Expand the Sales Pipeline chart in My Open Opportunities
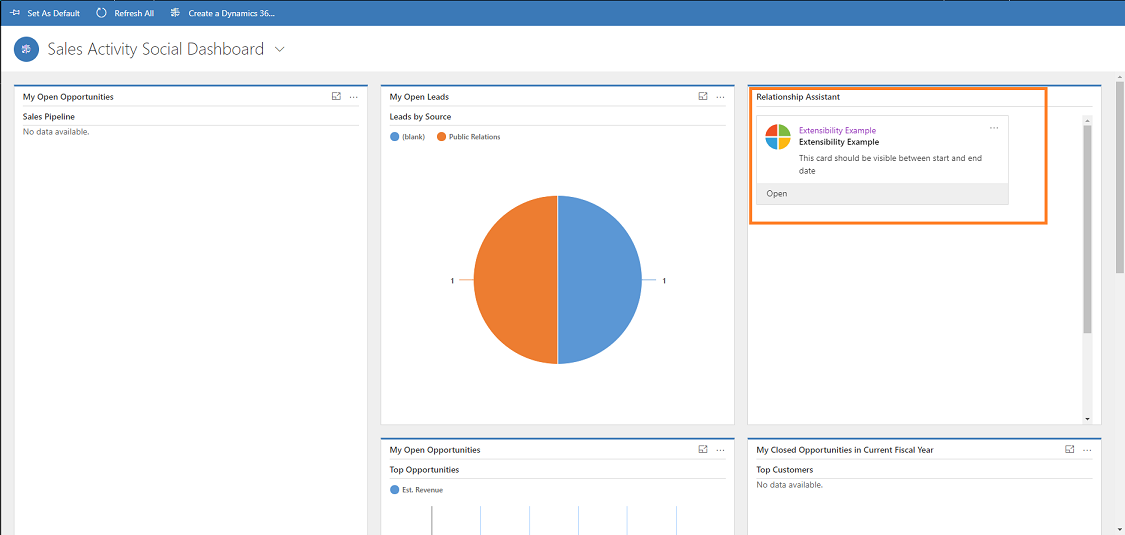Viewport: 1125px width, 535px height. [336, 96]
